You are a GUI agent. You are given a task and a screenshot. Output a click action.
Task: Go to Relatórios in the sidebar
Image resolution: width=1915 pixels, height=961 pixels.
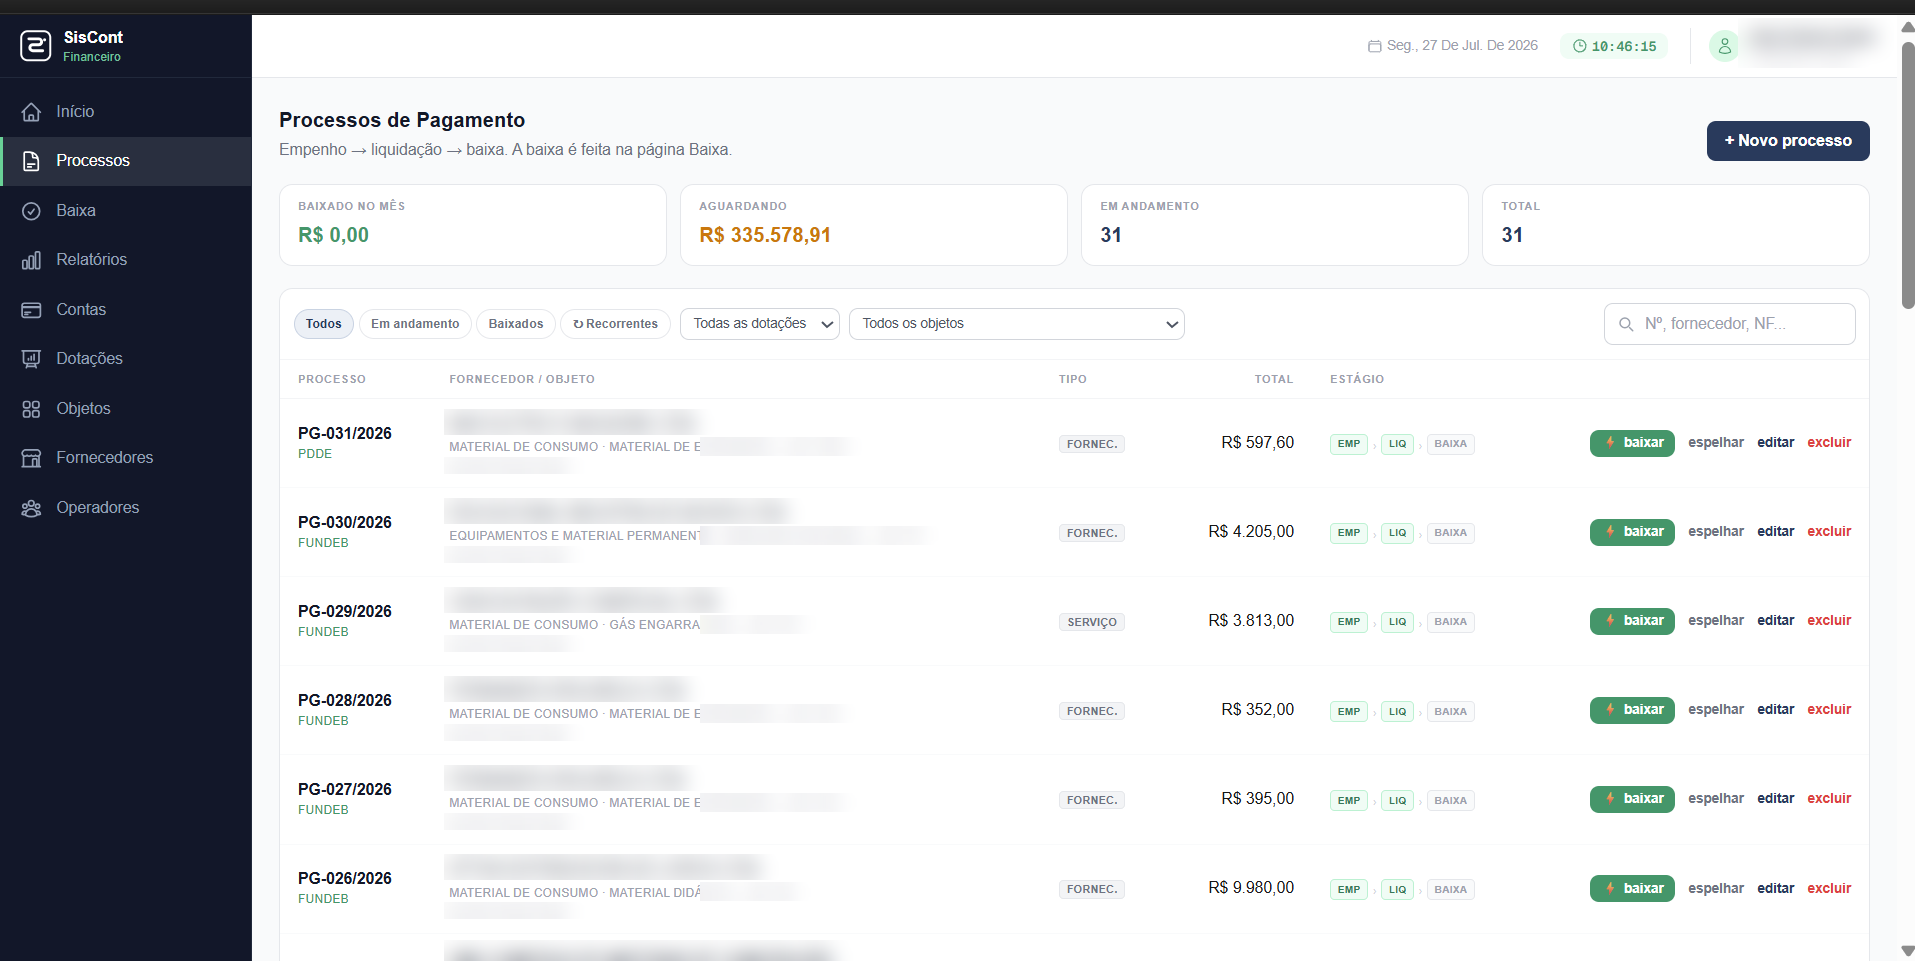pos(92,260)
